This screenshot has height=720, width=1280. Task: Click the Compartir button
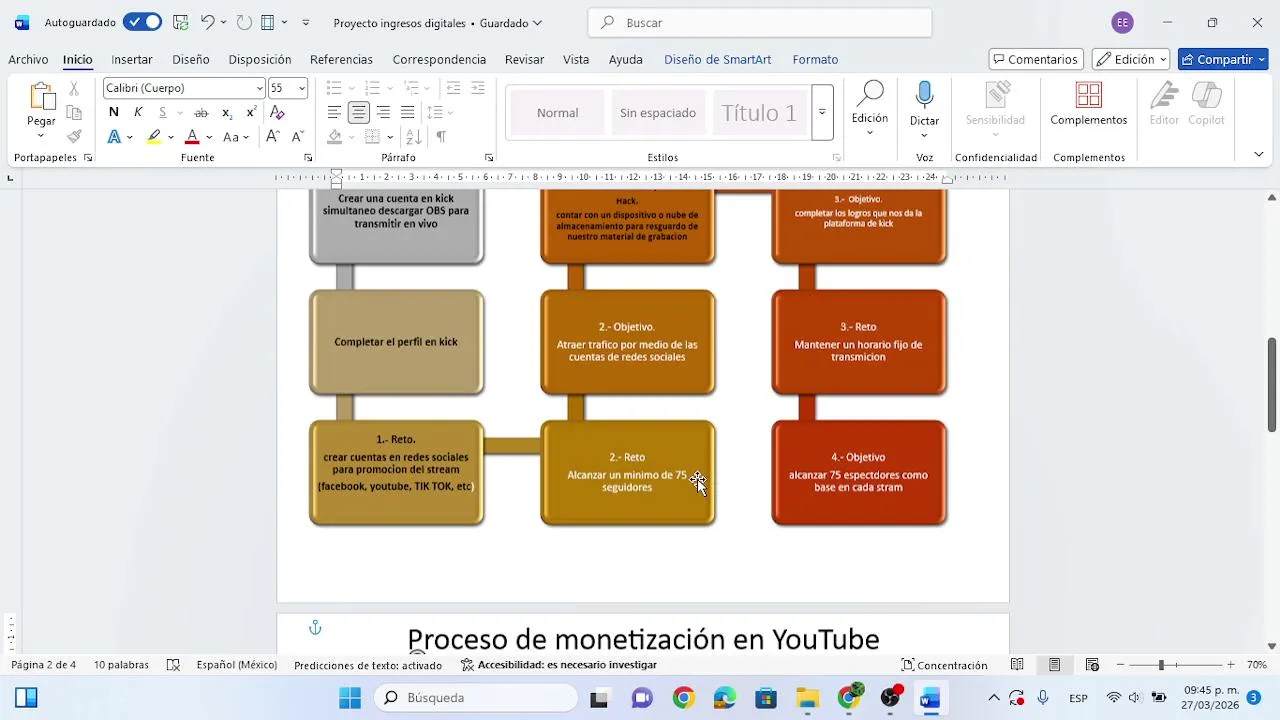(1224, 59)
